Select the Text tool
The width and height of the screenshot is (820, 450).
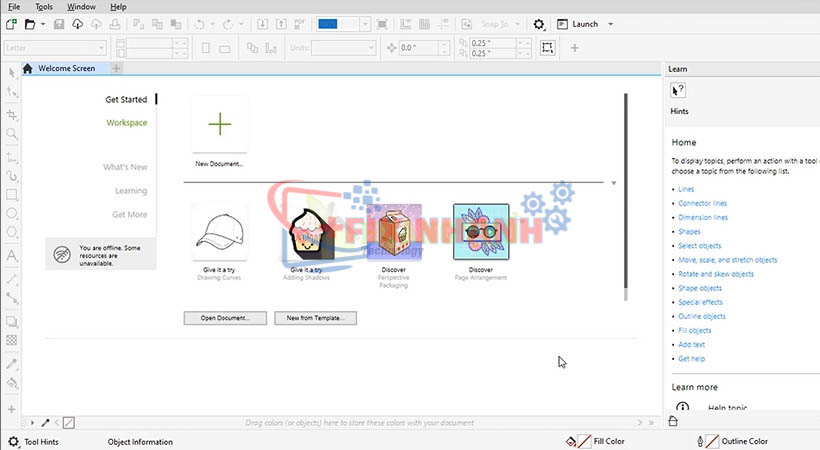pos(12,256)
